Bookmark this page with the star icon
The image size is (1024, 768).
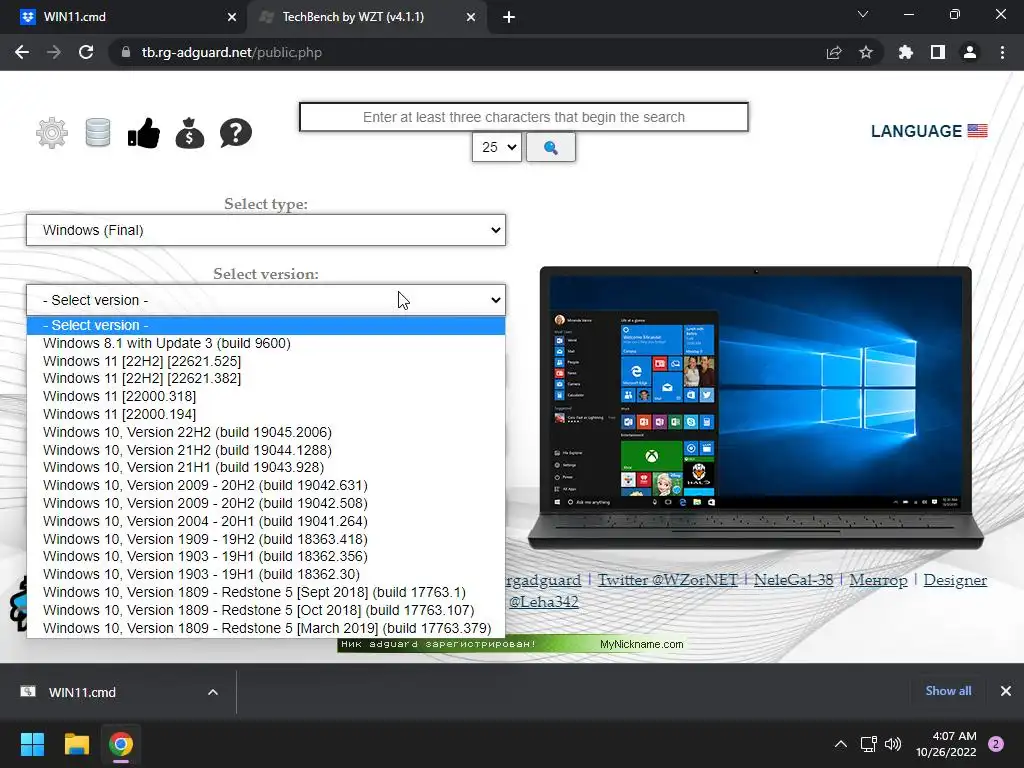click(866, 52)
